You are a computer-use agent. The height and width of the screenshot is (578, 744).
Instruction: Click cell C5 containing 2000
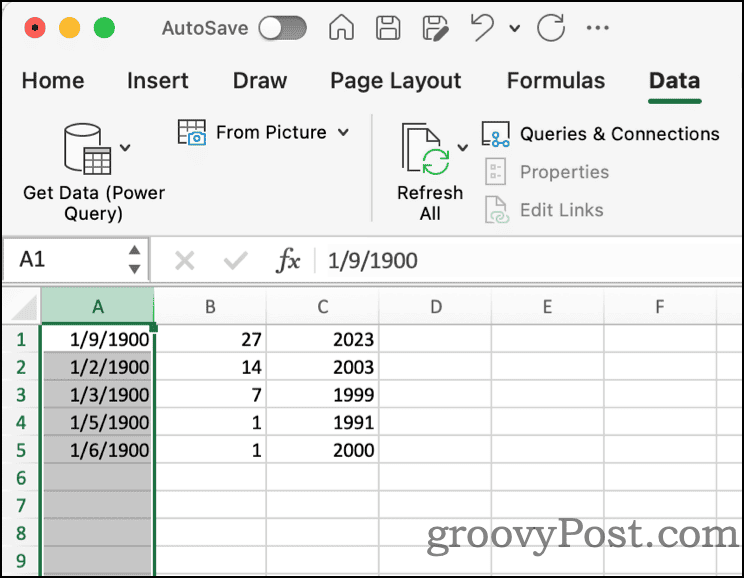[323, 450]
